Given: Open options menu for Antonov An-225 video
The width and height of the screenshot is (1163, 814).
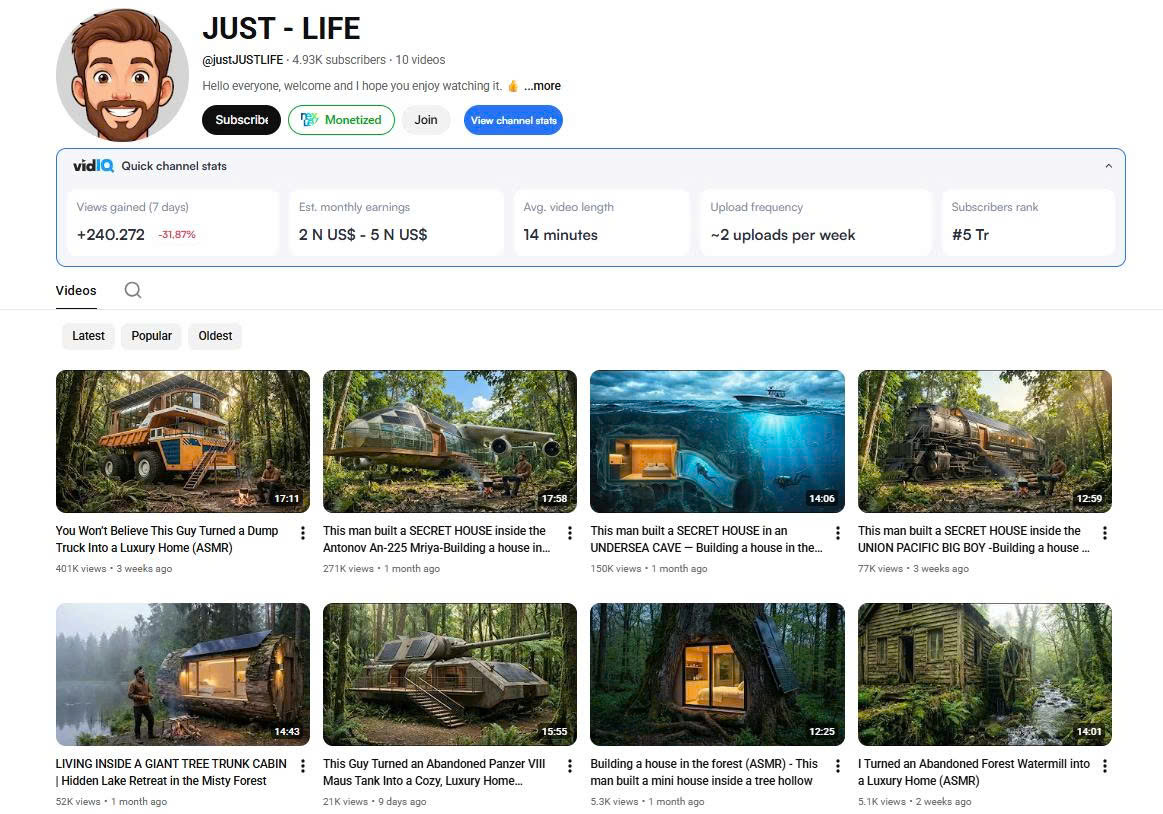Looking at the screenshot, I should (x=570, y=533).
